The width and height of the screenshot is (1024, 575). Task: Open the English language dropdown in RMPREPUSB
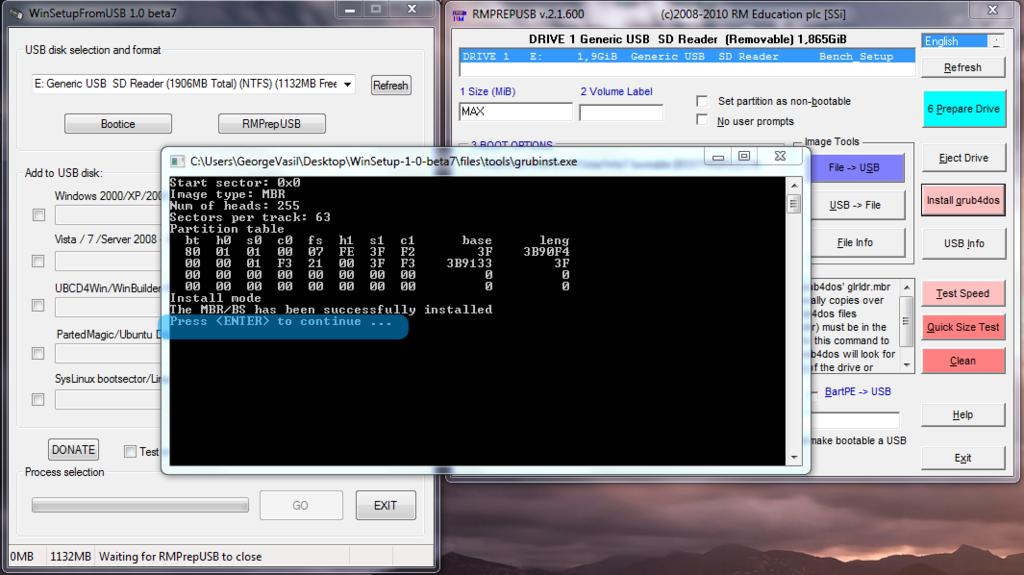click(x=996, y=41)
